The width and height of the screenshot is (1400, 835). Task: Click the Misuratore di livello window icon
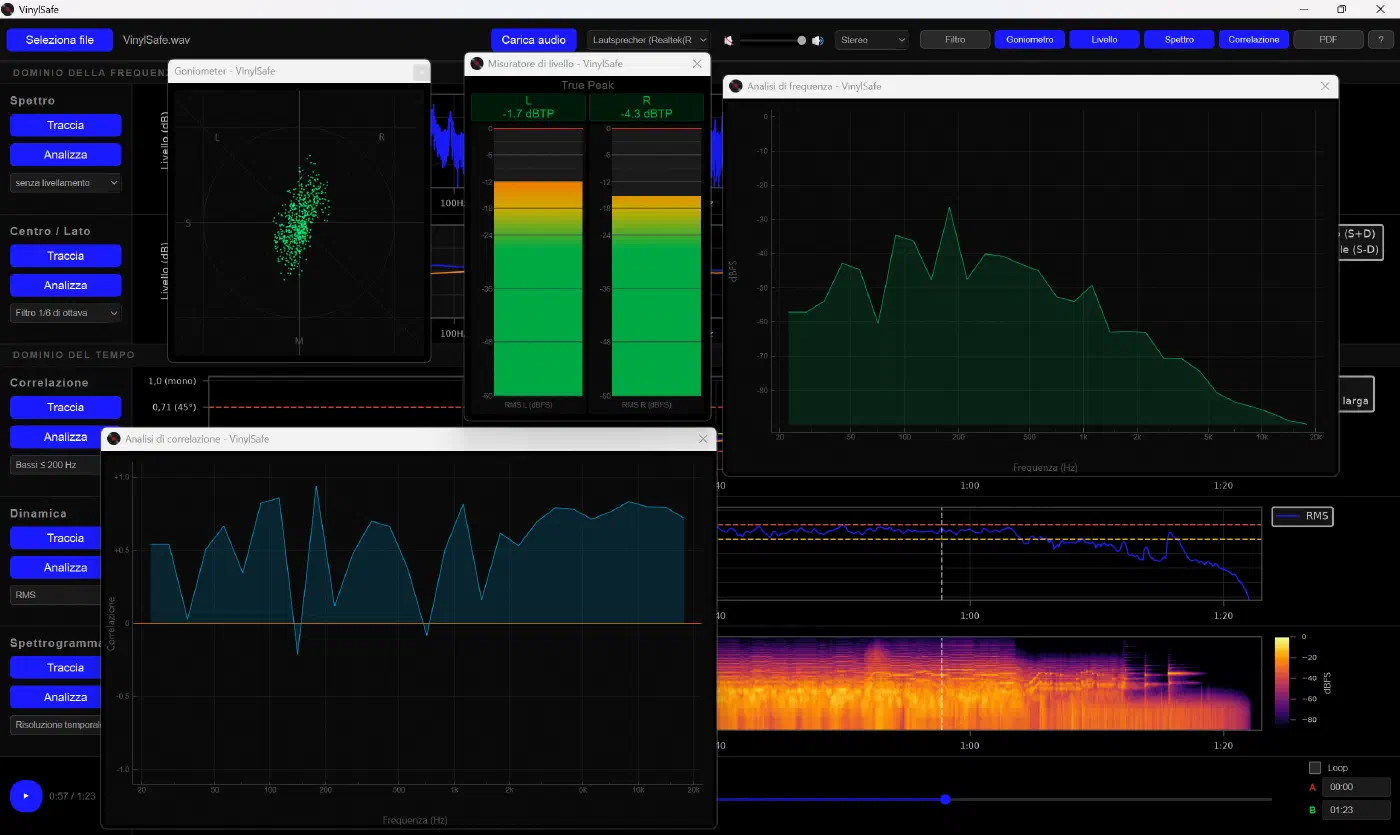pyautogui.click(x=477, y=64)
